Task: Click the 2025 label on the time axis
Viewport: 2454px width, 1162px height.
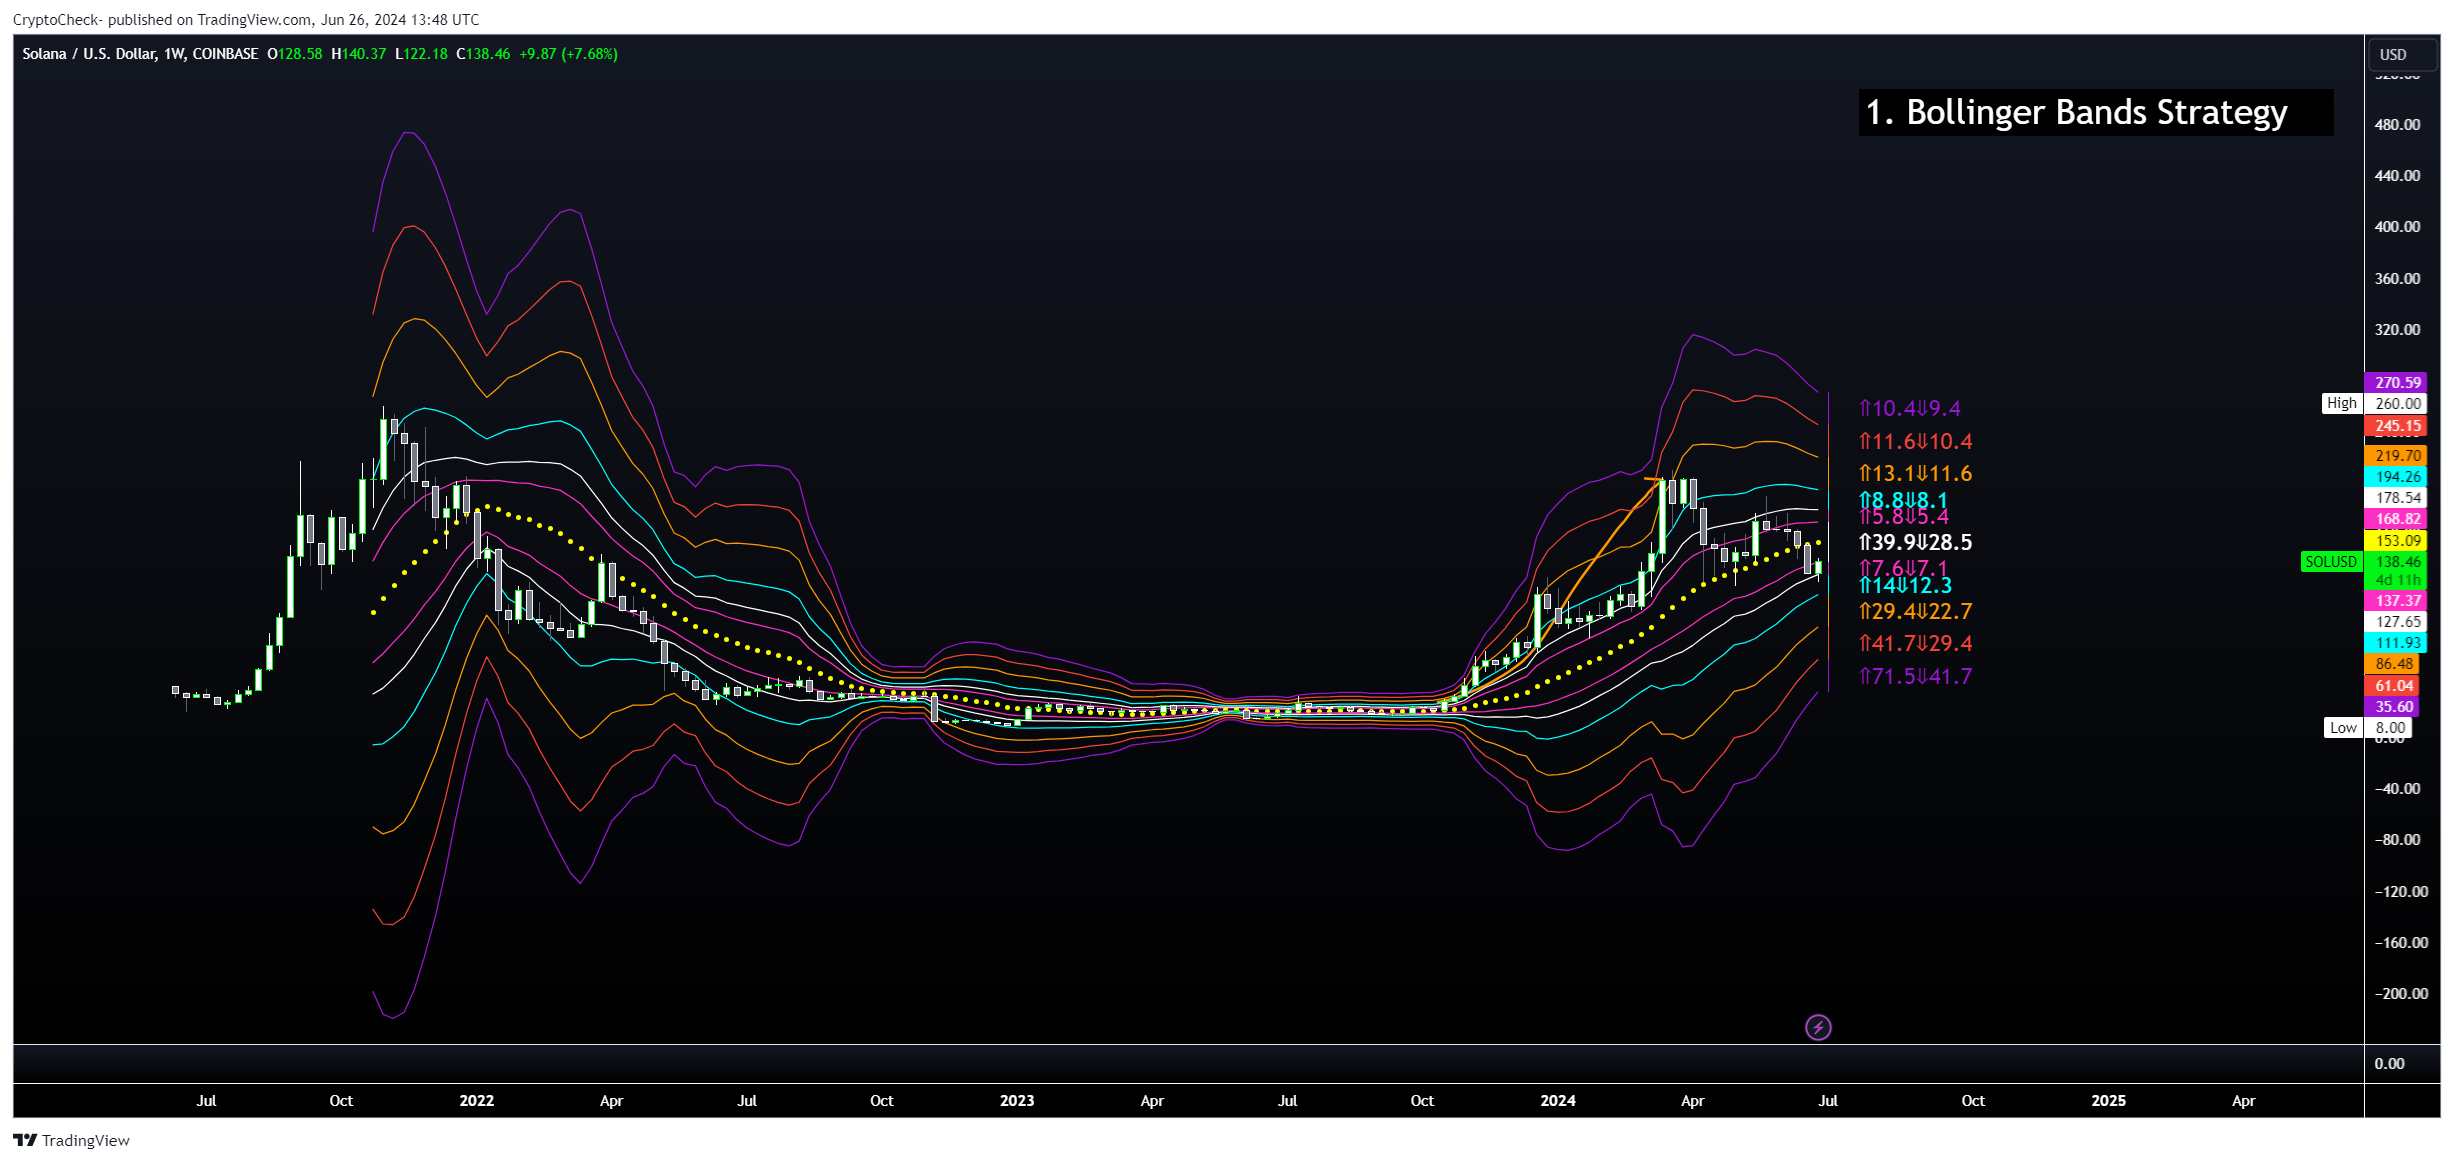Action: pyautogui.click(x=2109, y=1100)
